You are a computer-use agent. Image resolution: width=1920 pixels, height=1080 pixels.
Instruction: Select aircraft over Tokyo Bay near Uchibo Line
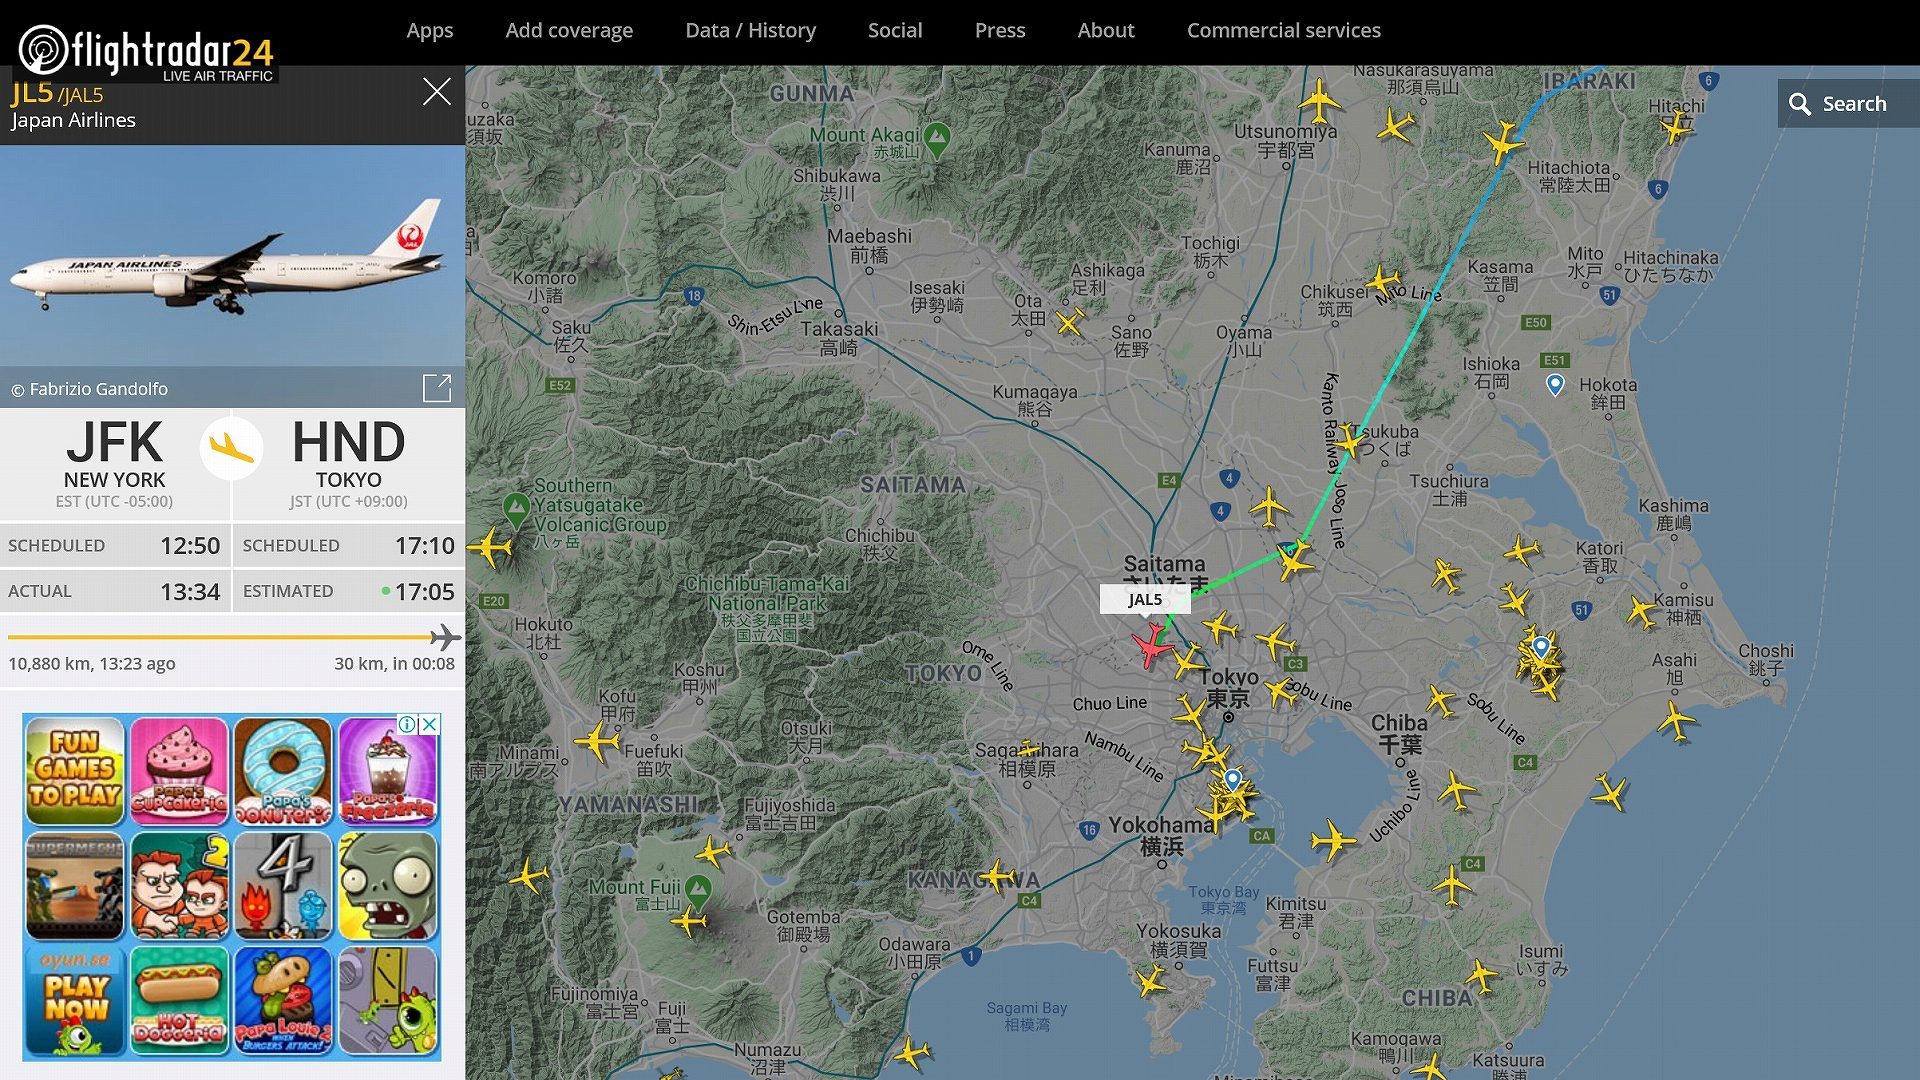tap(1333, 840)
